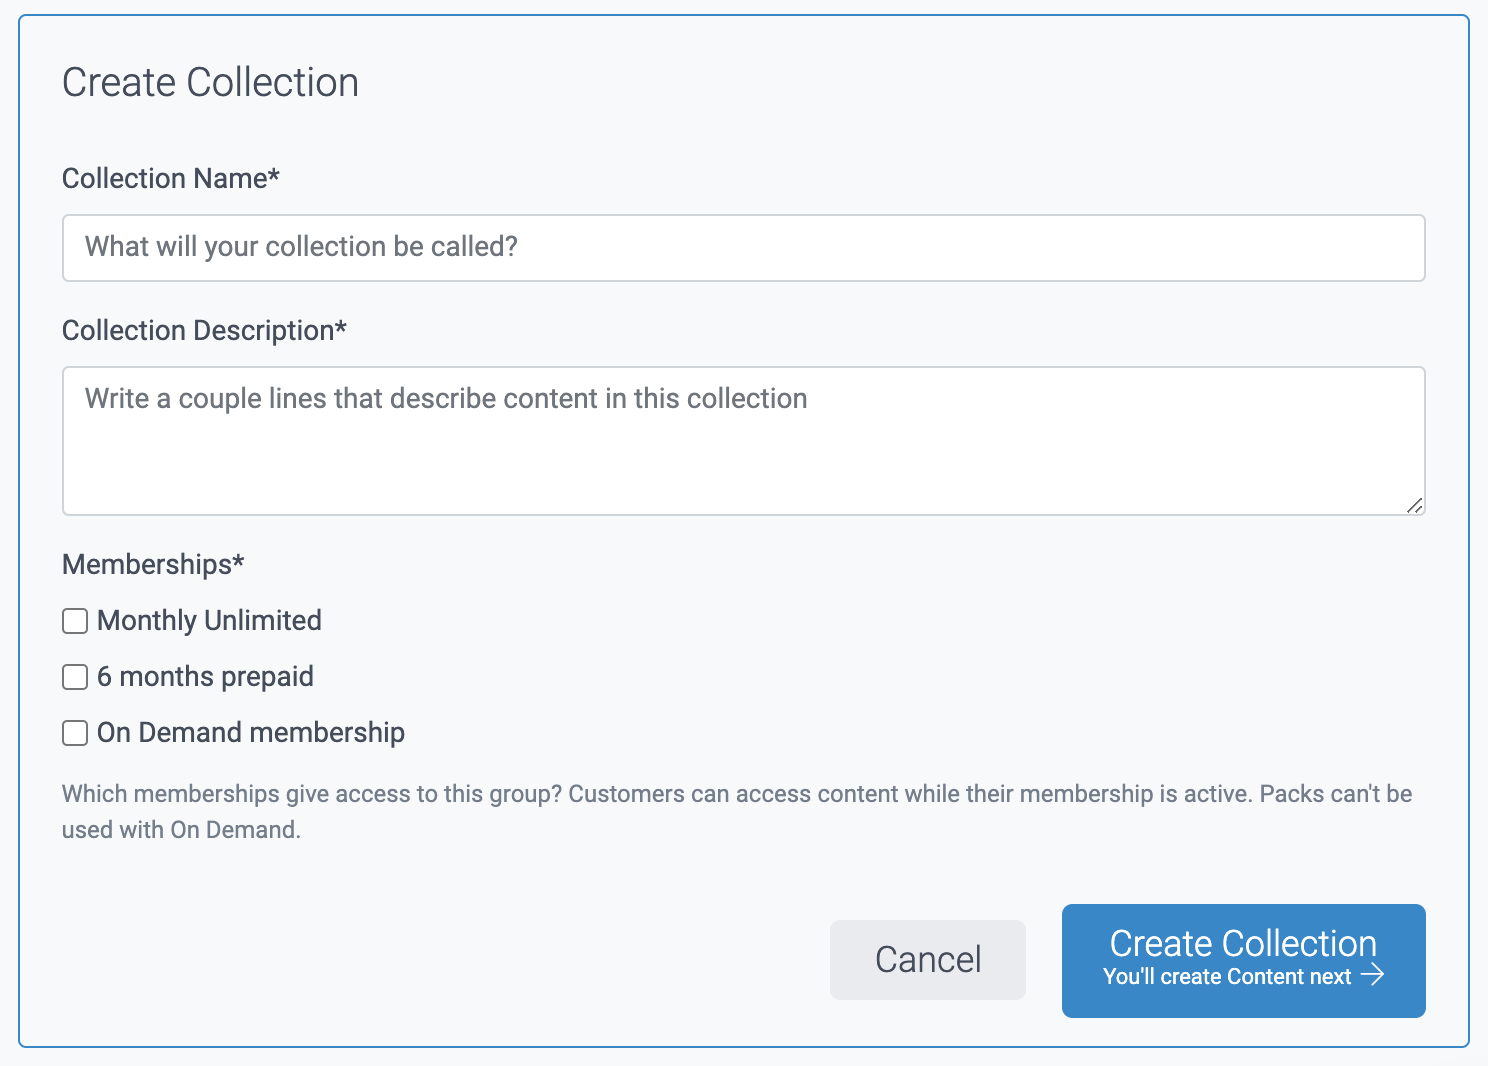
Task: Select the On Demand membership checkbox
Action: (75, 733)
